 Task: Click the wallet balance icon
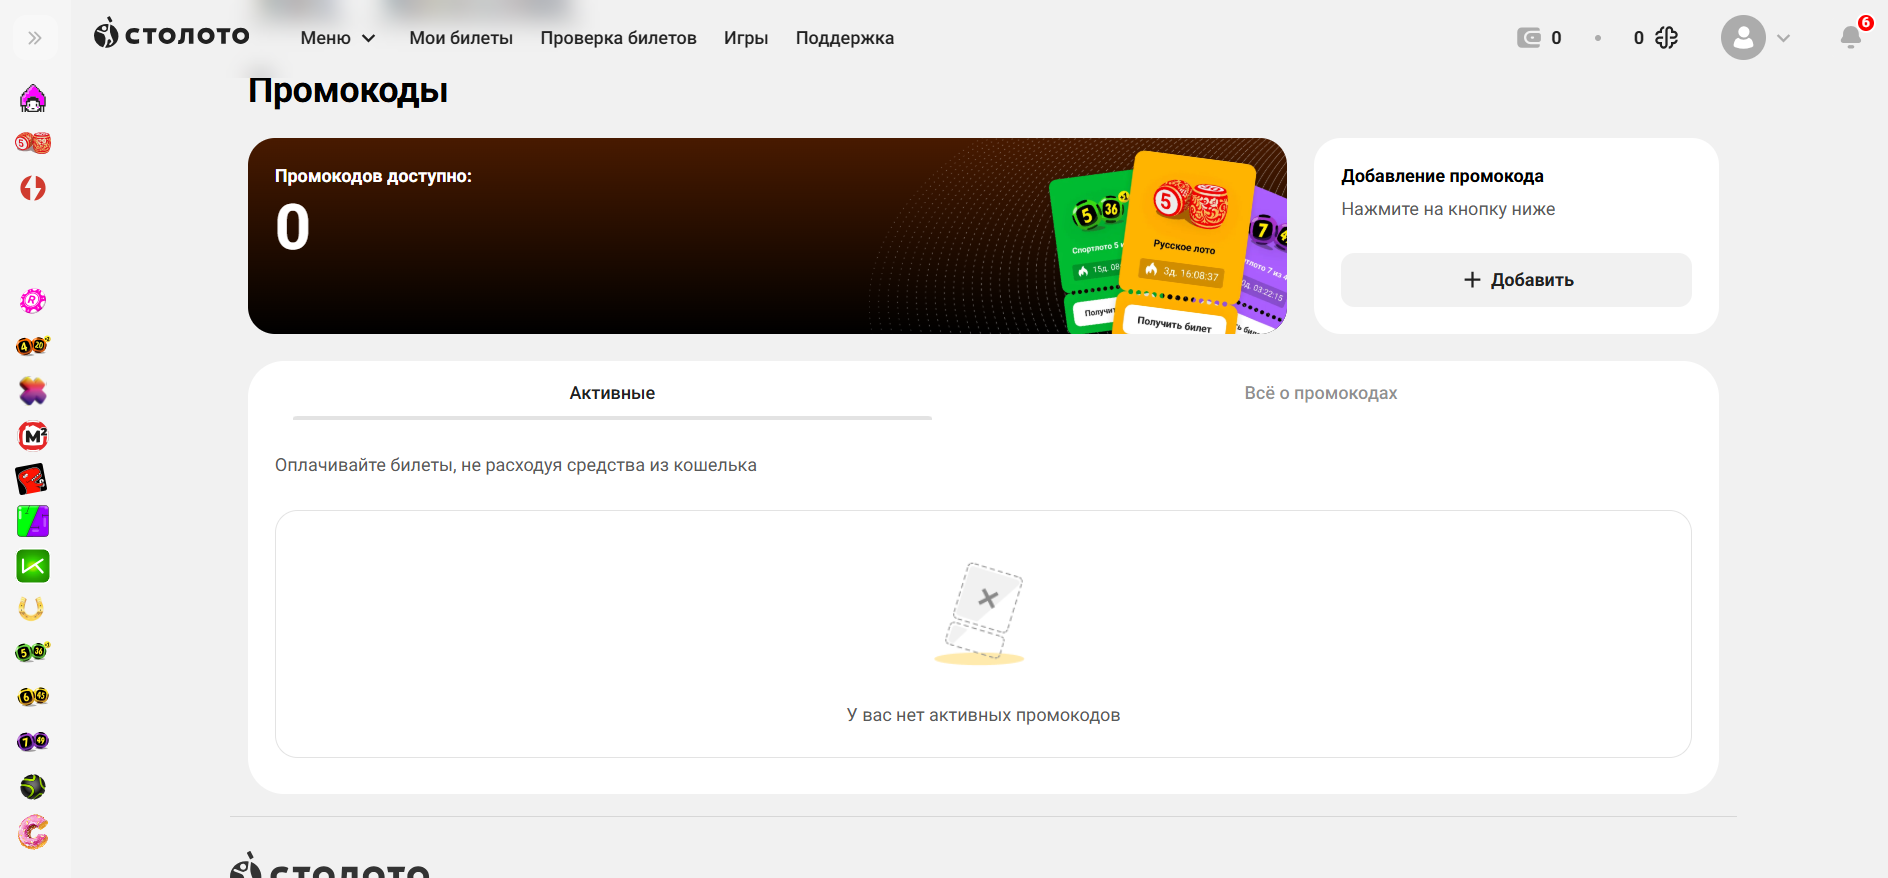click(1528, 38)
